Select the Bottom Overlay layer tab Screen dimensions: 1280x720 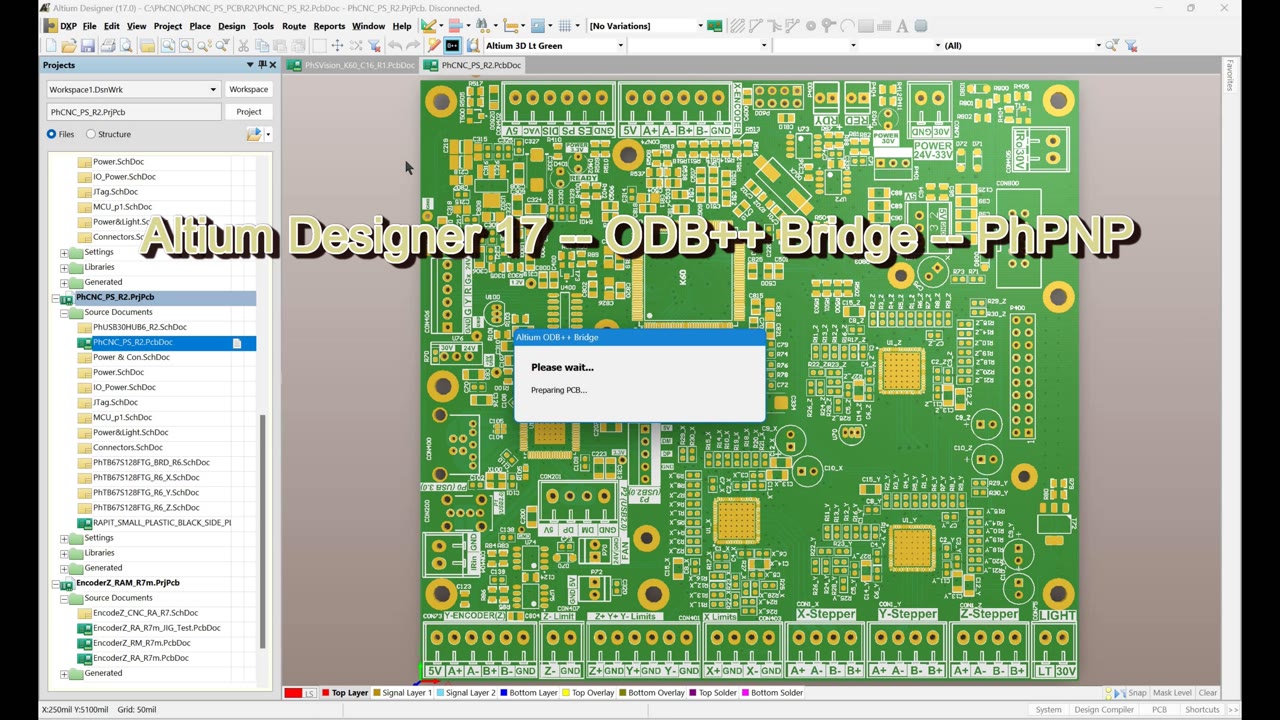tap(652, 693)
